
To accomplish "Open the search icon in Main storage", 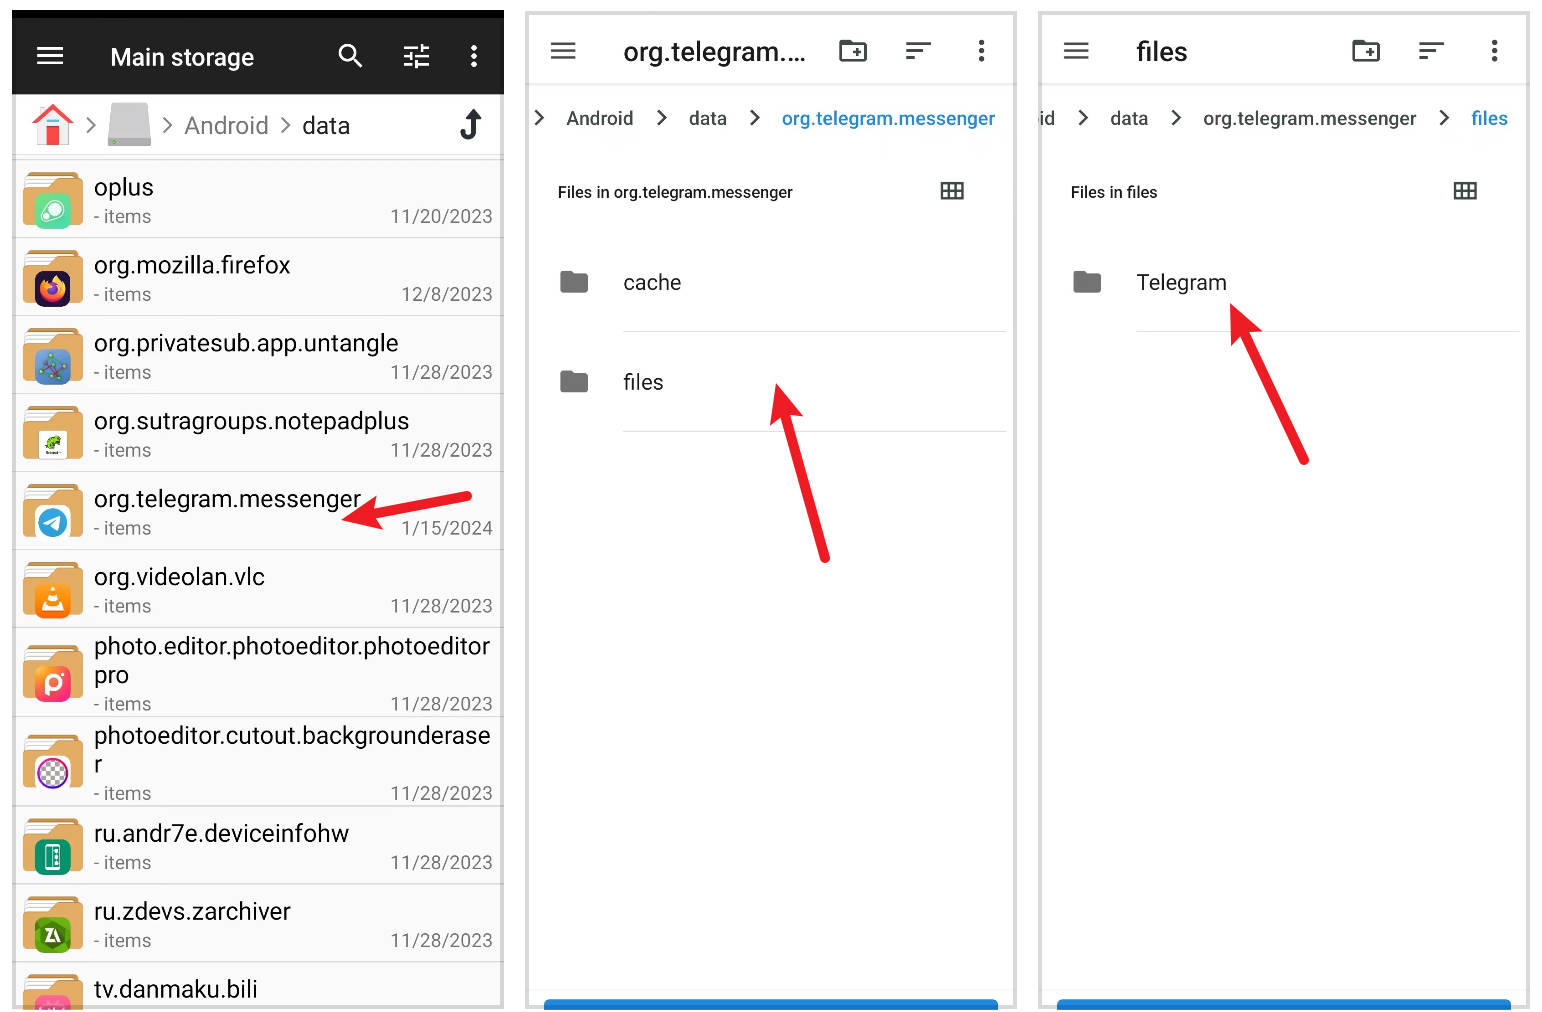I will (350, 56).
